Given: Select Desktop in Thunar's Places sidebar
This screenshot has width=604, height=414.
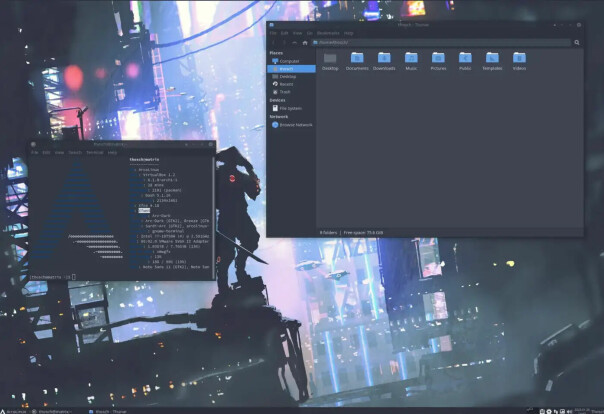Looking at the screenshot, I should click(291, 76).
